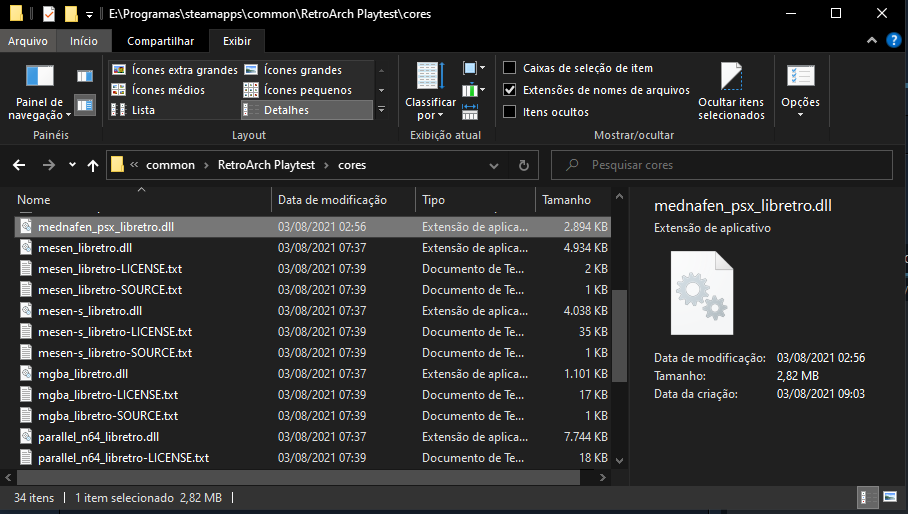Image resolution: width=908 pixels, height=514 pixels.
Task: Open the Customize Quick Access Toolbar dropdown
Action: click(89, 14)
